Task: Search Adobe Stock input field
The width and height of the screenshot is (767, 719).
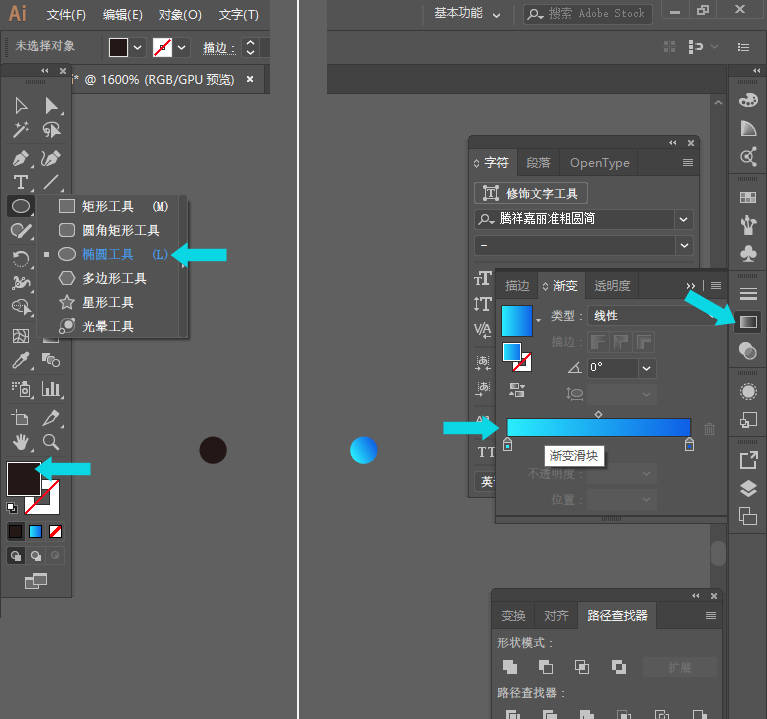Action: [588, 14]
